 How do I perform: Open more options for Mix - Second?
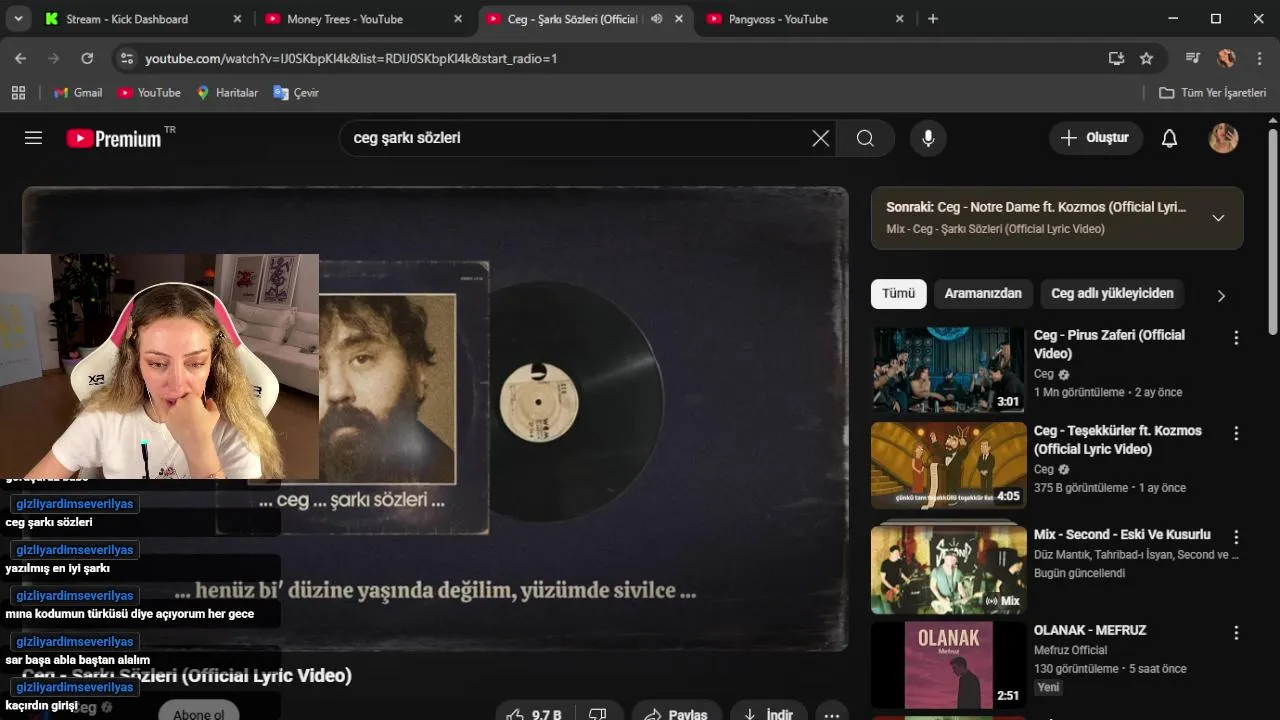[1236, 537]
